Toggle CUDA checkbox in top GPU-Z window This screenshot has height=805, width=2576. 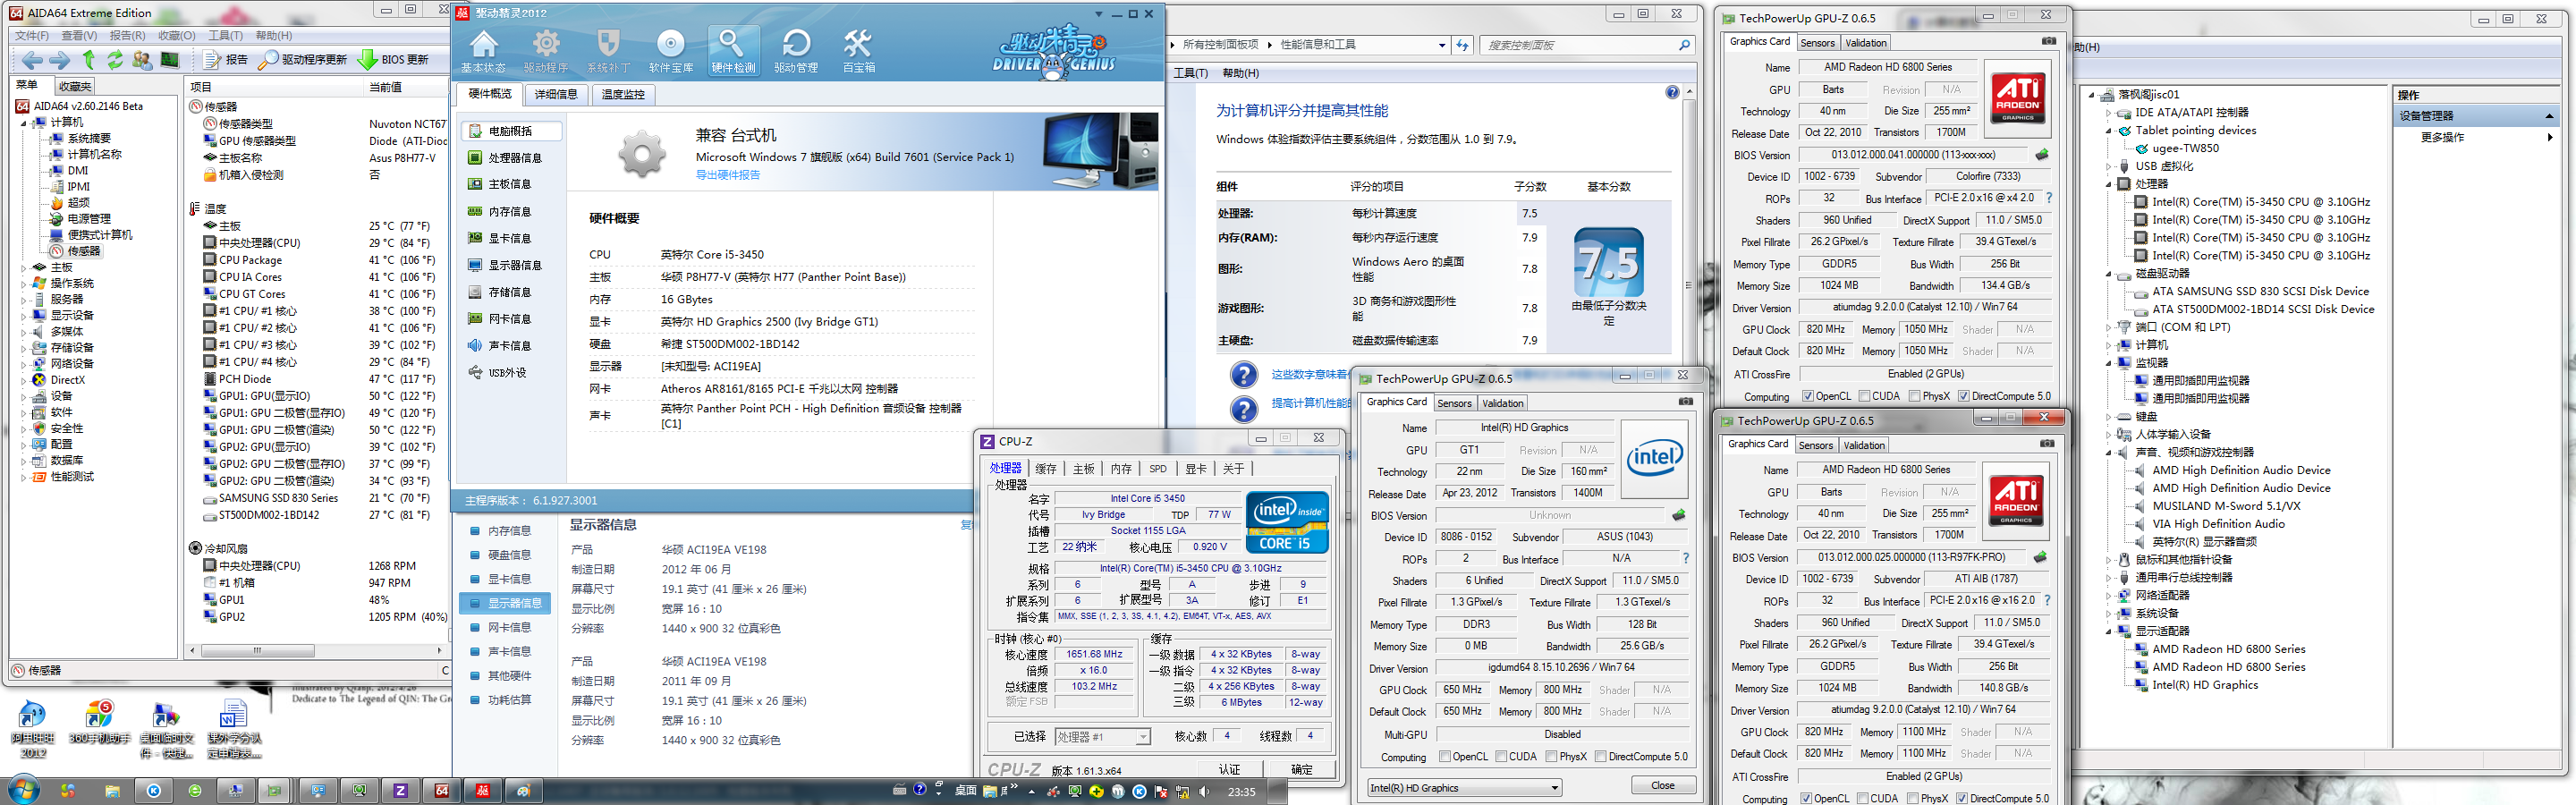[1864, 396]
